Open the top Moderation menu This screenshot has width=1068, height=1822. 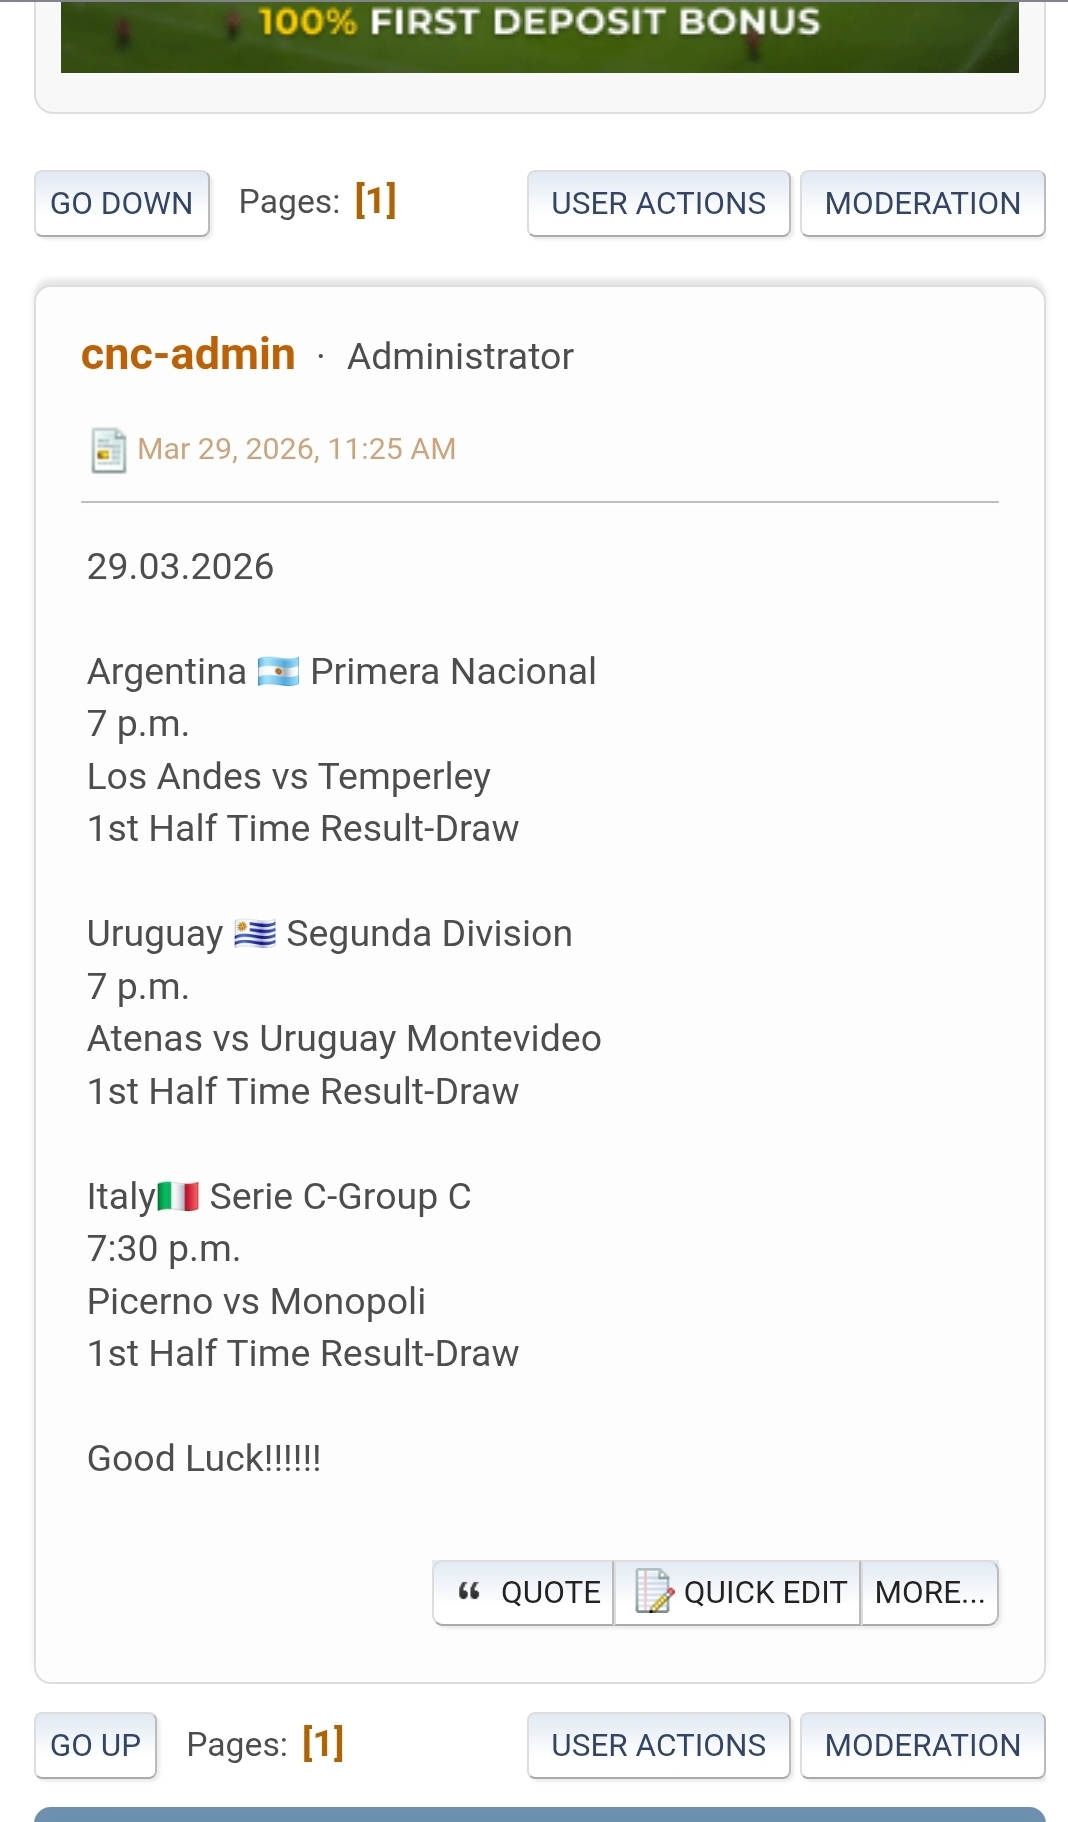(x=922, y=203)
